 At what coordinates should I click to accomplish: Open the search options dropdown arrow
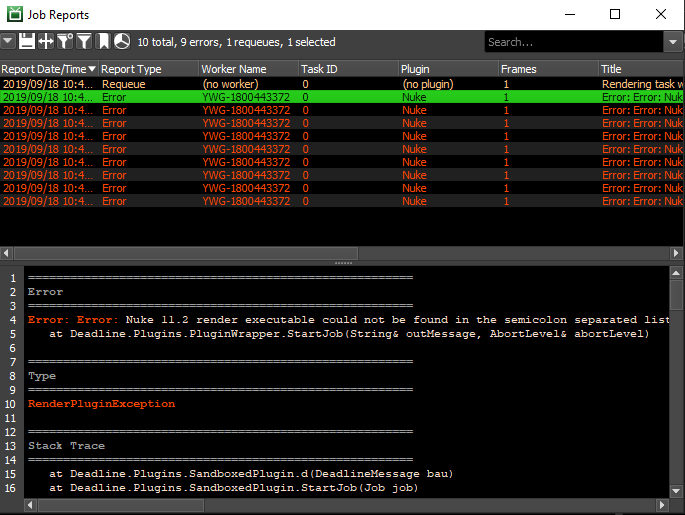672,42
